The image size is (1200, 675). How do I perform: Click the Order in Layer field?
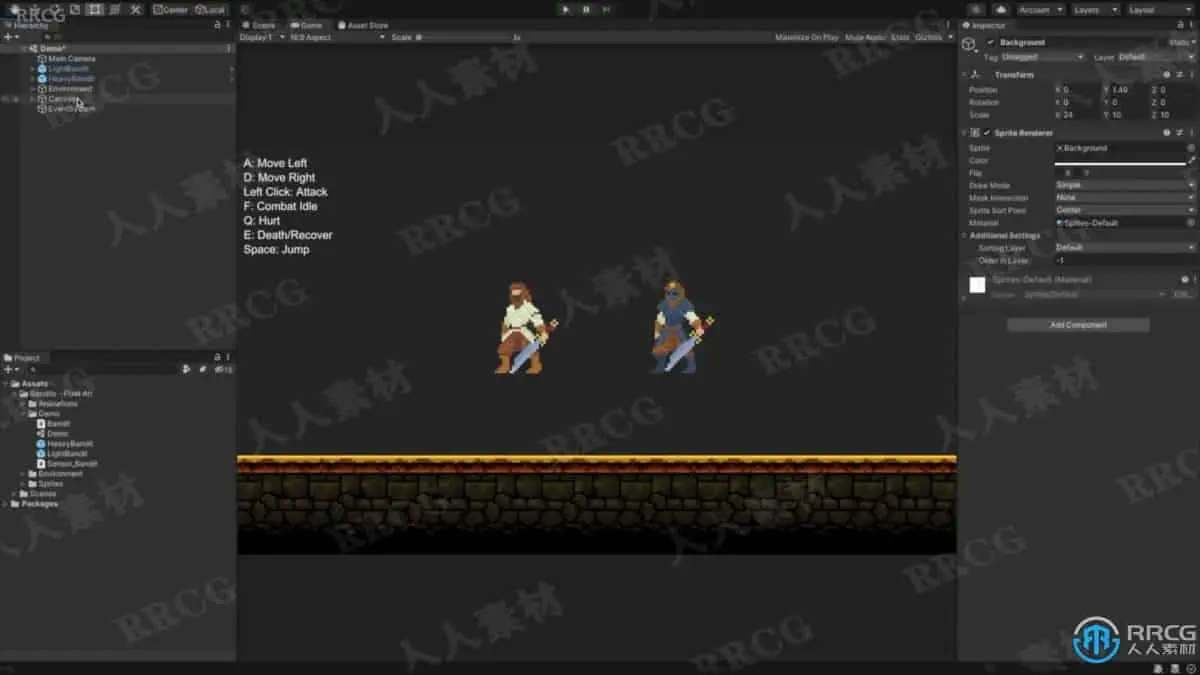[x=1125, y=260]
